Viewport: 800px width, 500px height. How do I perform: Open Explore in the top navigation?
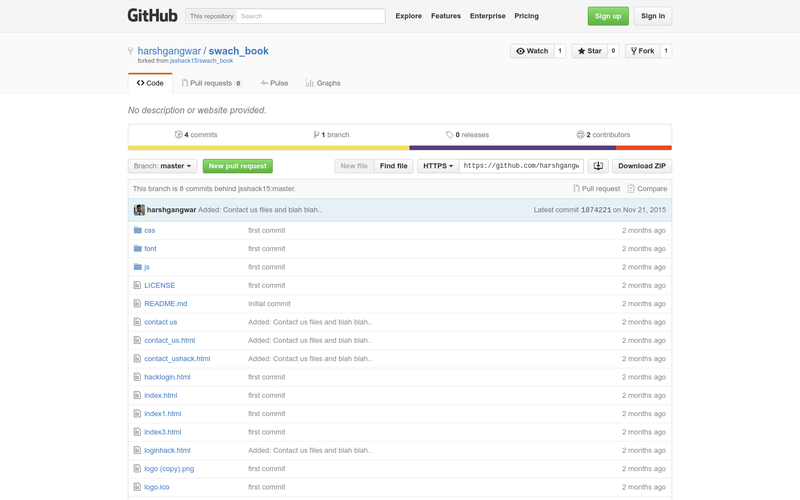click(409, 16)
